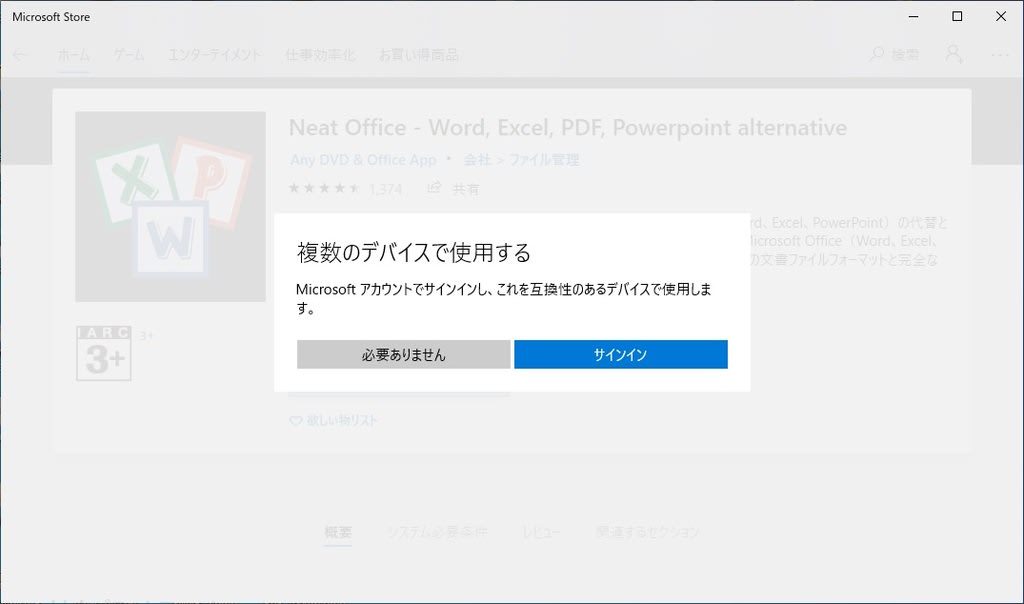Open the お買い得商品 tab
The image size is (1024, 604).
[x=419, y=55]
